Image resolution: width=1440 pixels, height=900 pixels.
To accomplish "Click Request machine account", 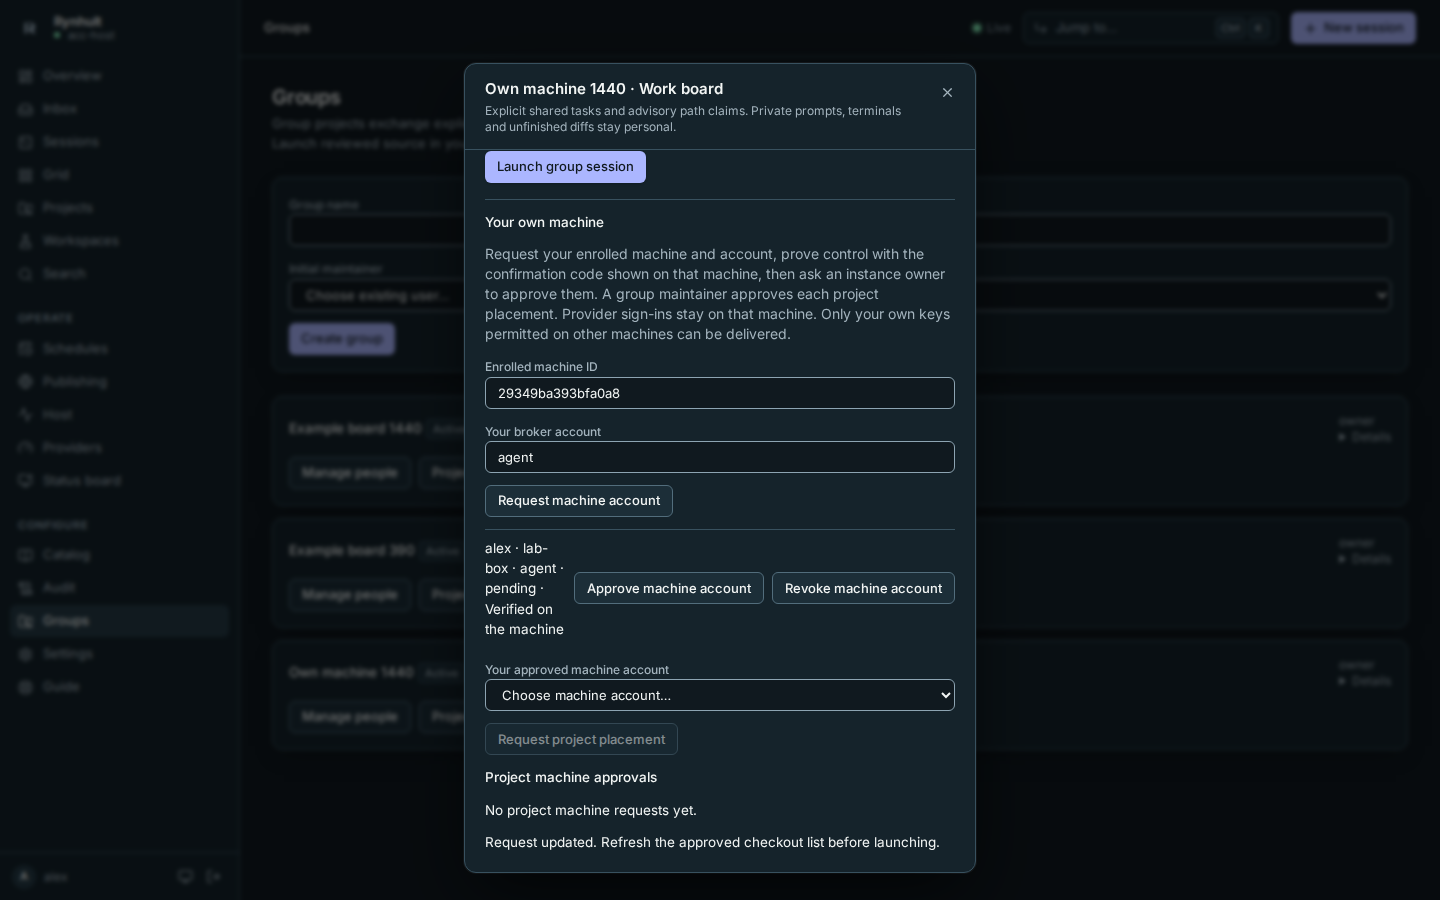I will [579, 501].
